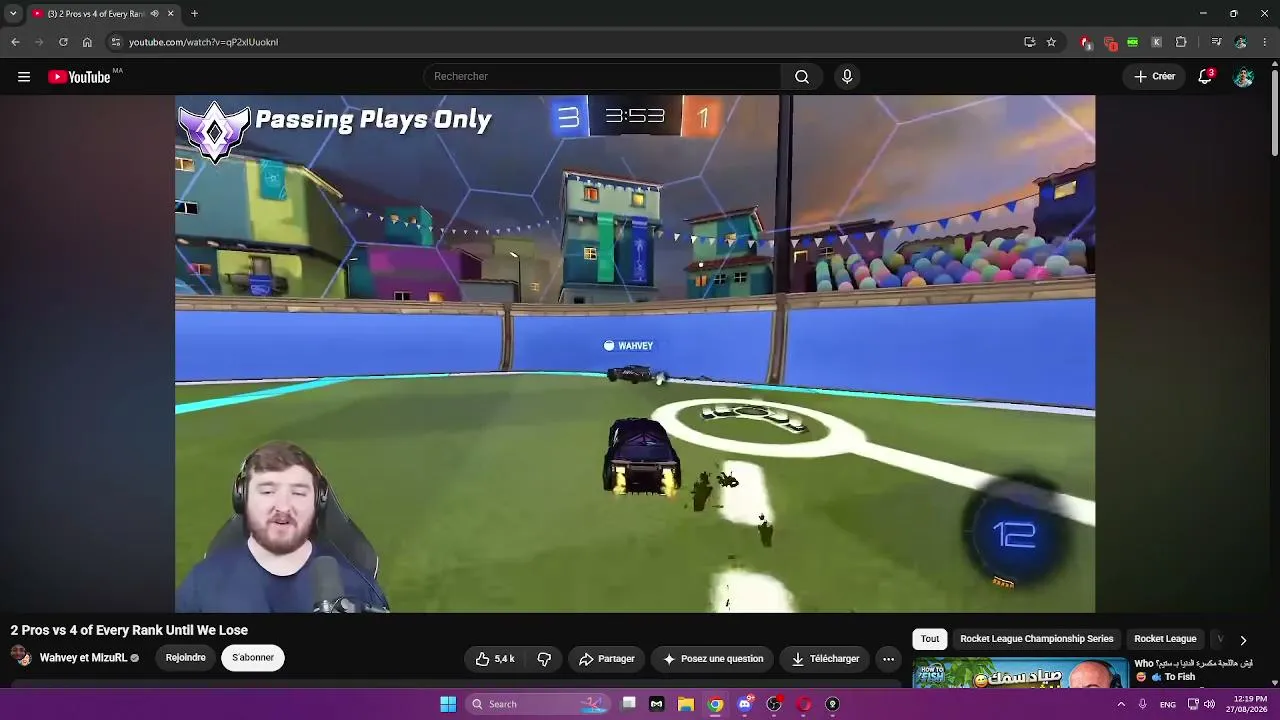Open OBS Studio from the taskbar
This screenshot has width=1280, height=720.
click(774, 704)
